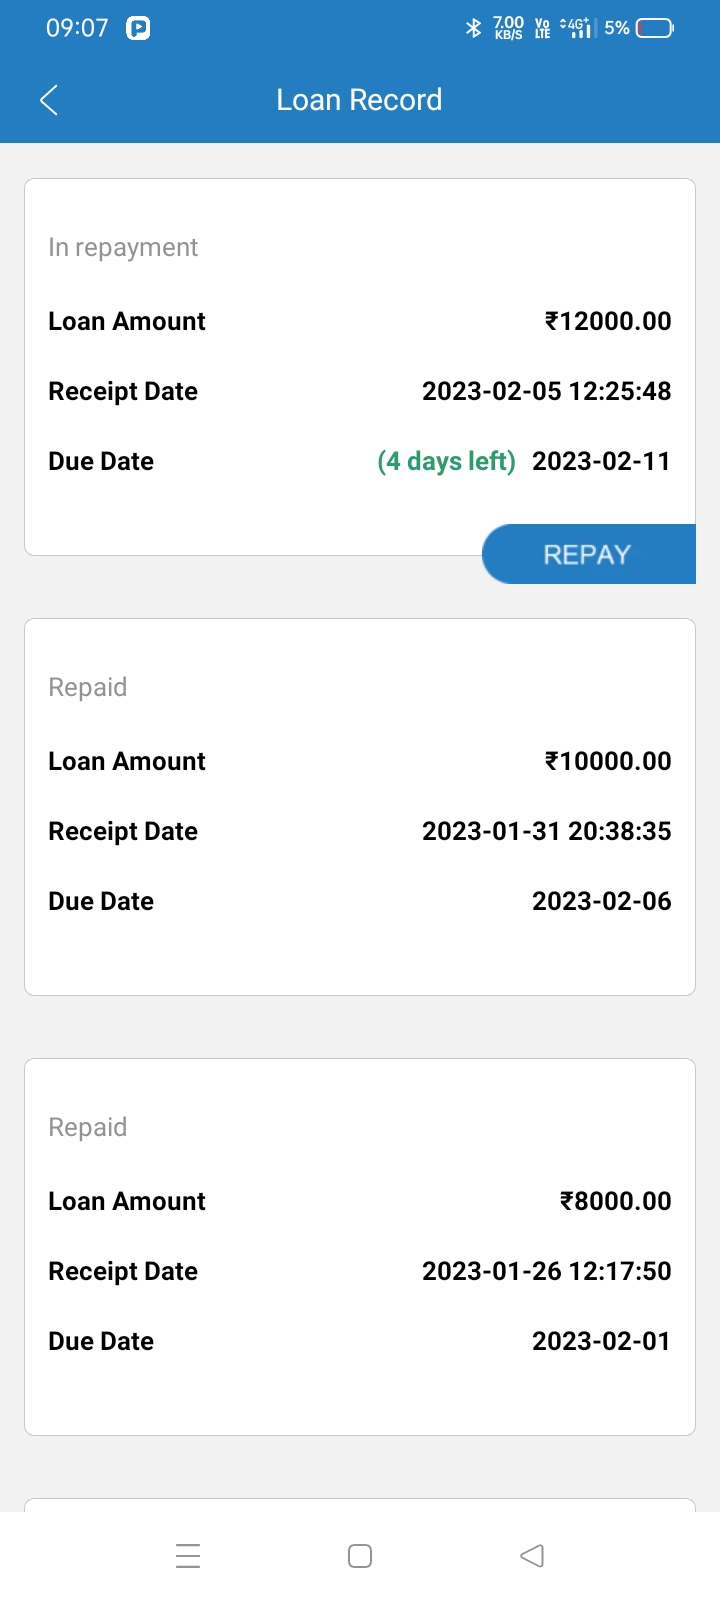Image resolution: width=720 pixels, height=1600 pixels.
Task: Open the ₹12000.00 loan amount entry
Action: [607, 321]
